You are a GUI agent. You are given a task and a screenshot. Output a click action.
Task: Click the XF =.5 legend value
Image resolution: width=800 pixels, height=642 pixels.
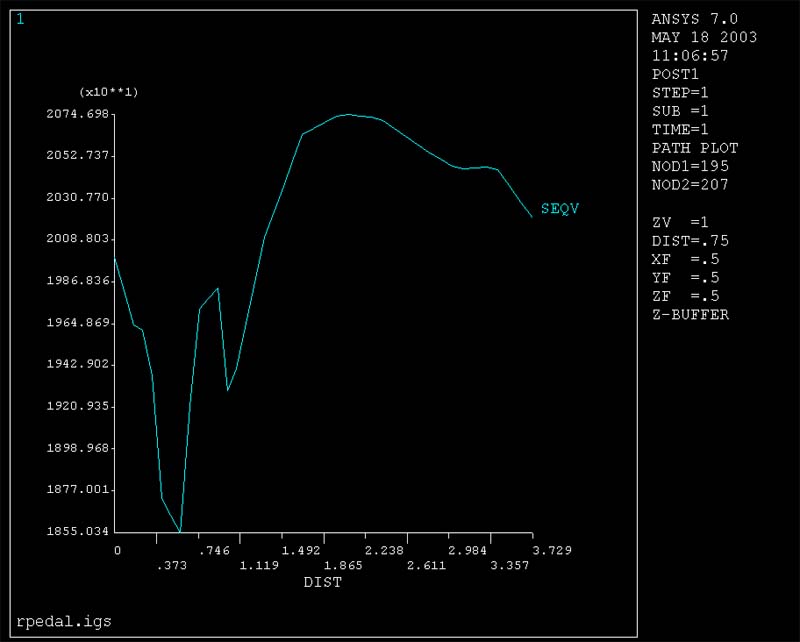pos(685,259)
